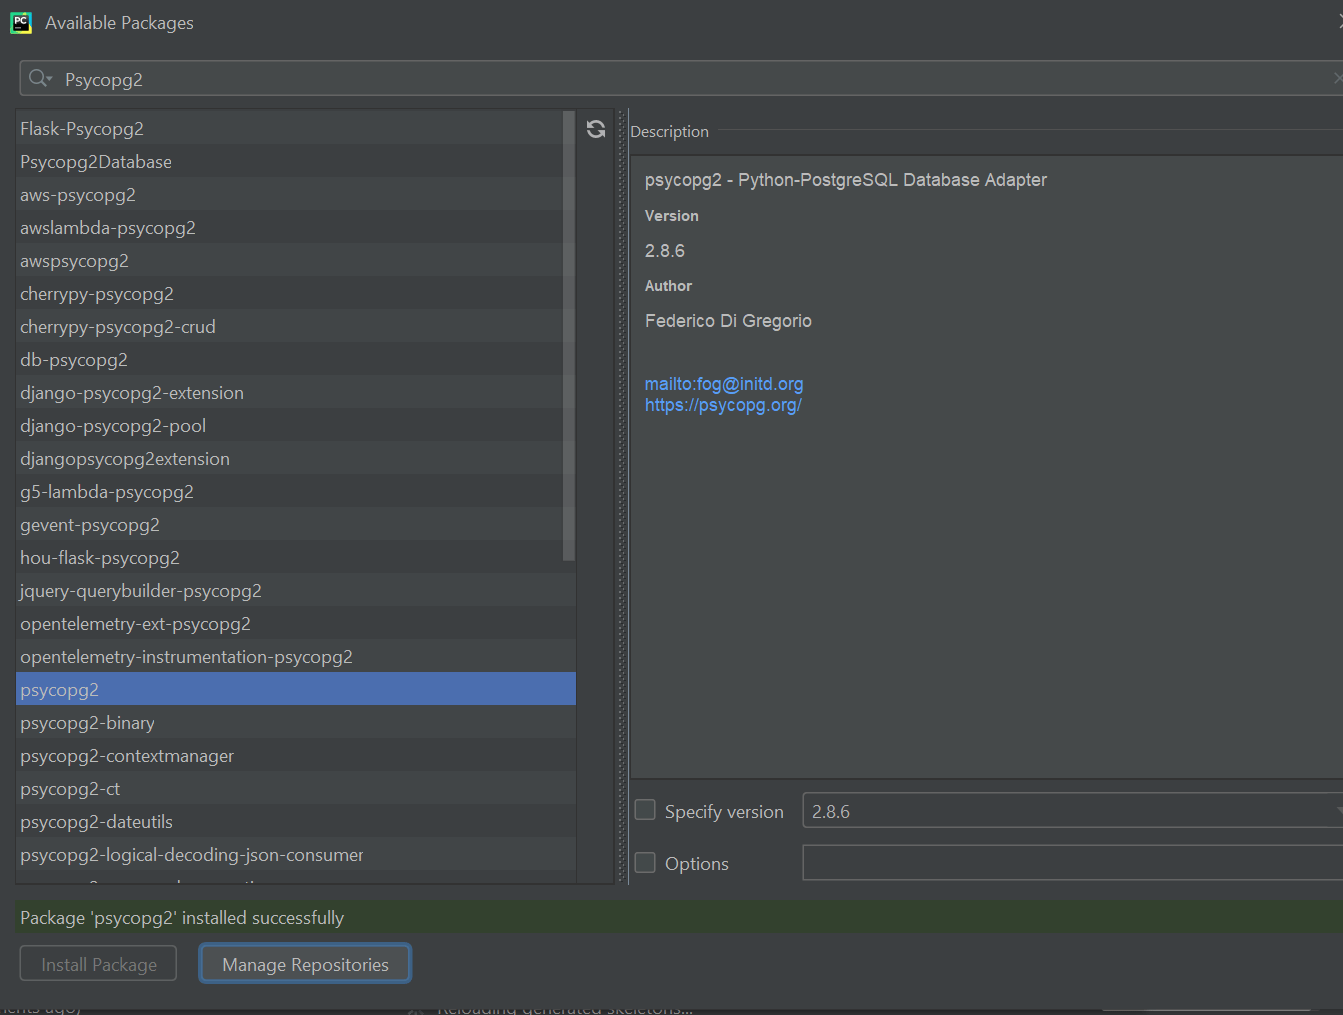Open the version 2.8.6 dropdown

(x=1073, y=811)
